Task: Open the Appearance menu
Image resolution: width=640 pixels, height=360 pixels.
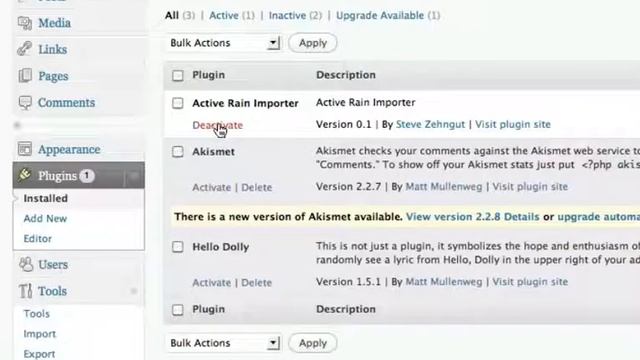Action: pos(69,150)
